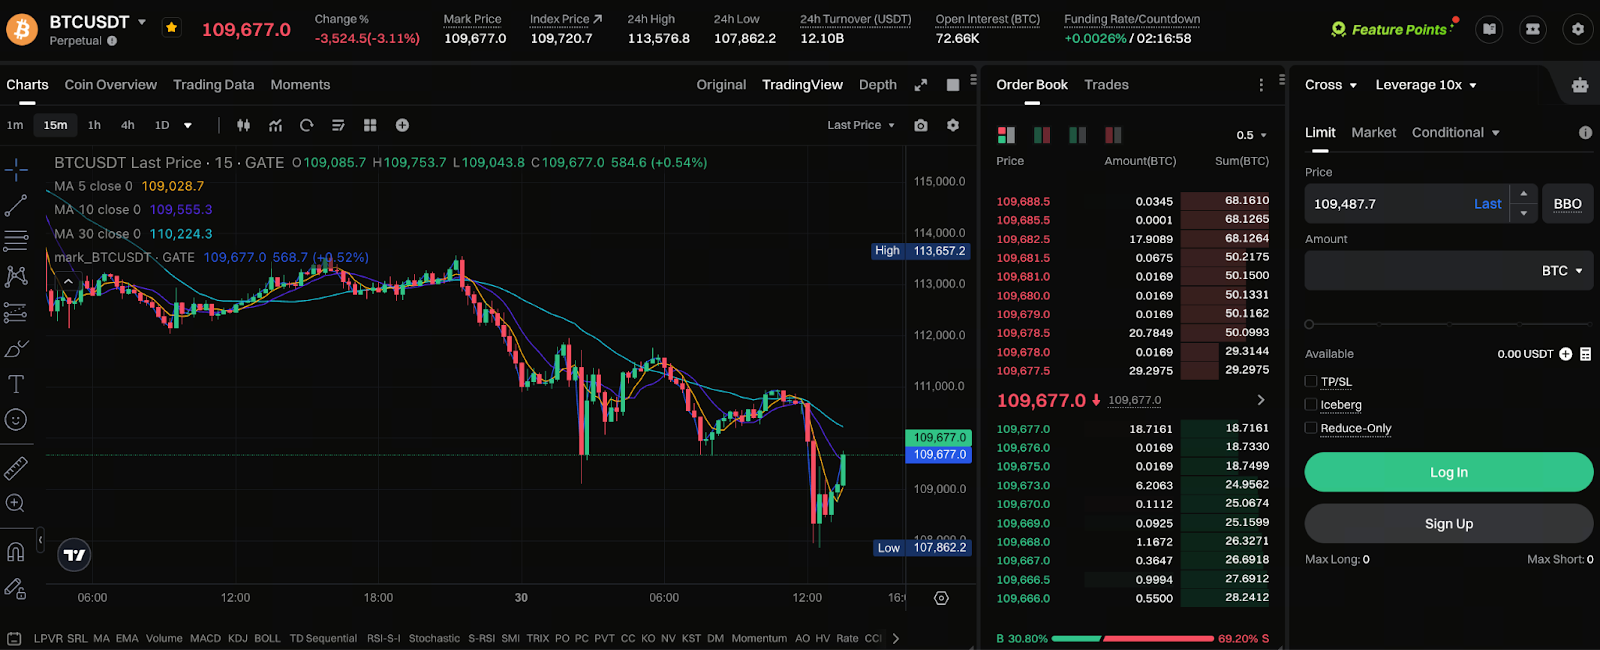Switch order book to green-red split view
Image resolution: width=1600 pixels, height=650 pixels.
click(1042, 135)
